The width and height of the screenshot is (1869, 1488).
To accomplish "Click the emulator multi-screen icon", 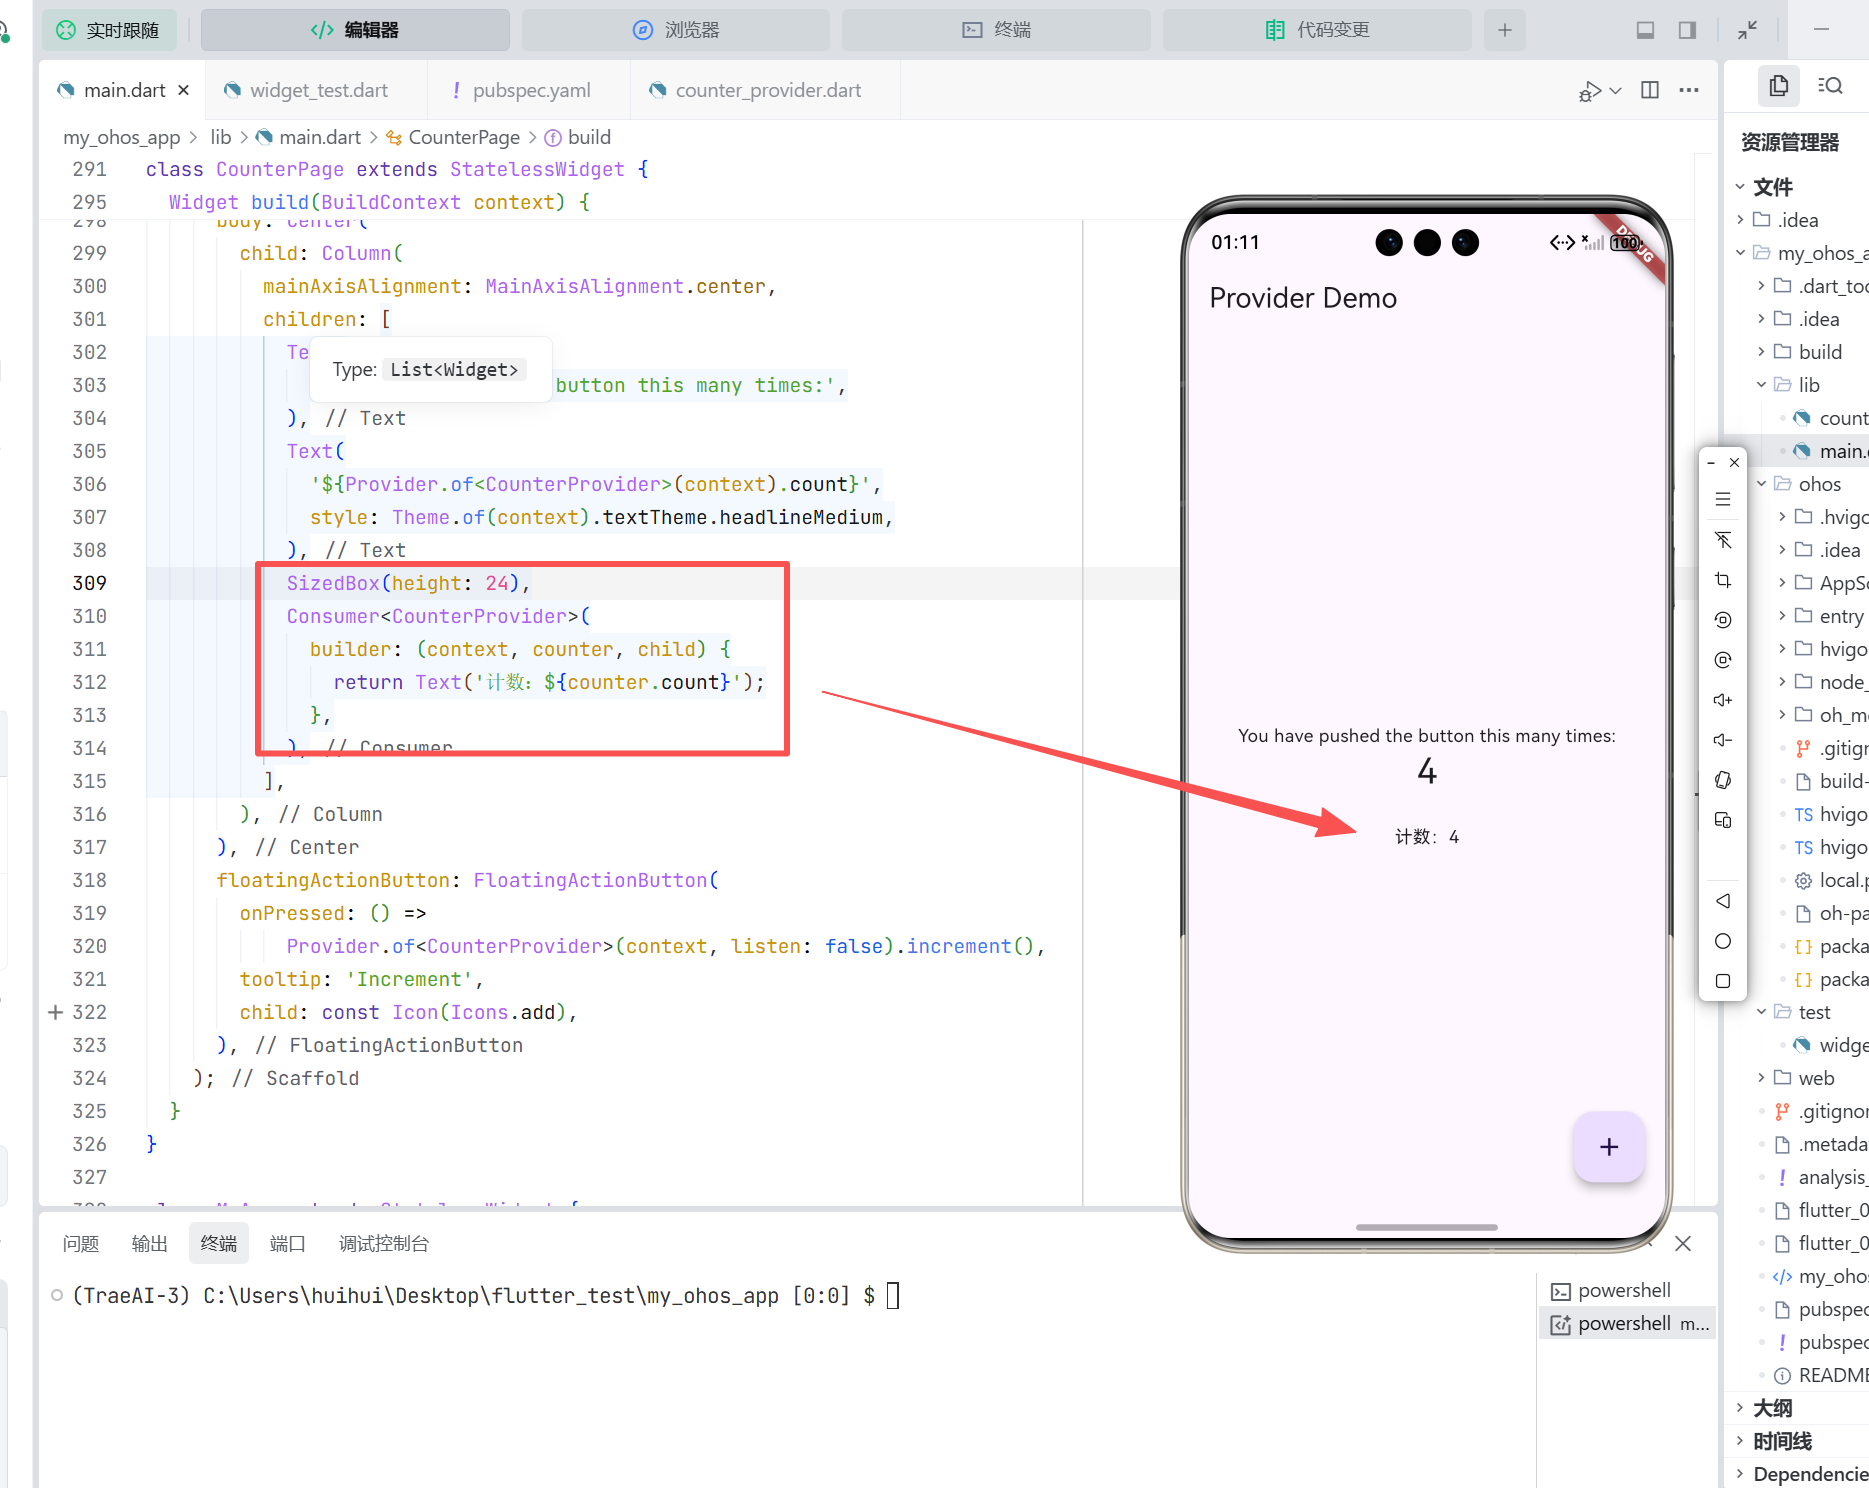I will (x=1723, y=820).
